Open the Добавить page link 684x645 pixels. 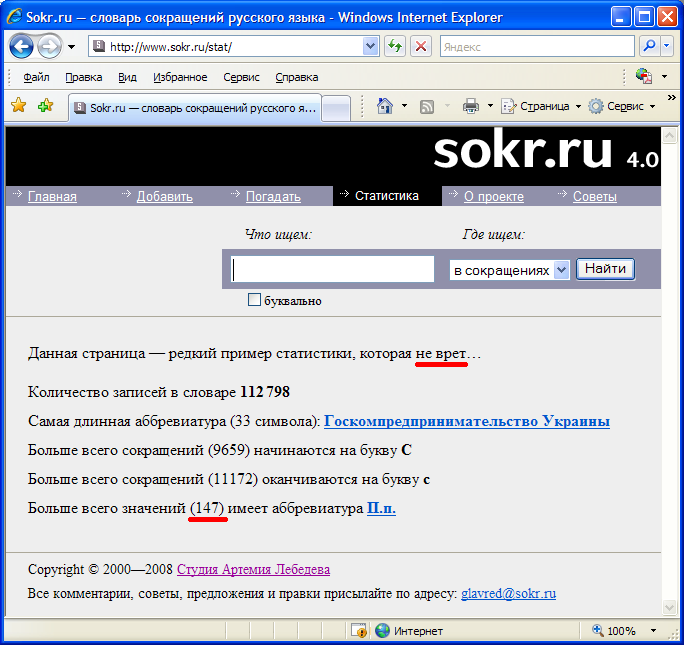coord(164,197)
